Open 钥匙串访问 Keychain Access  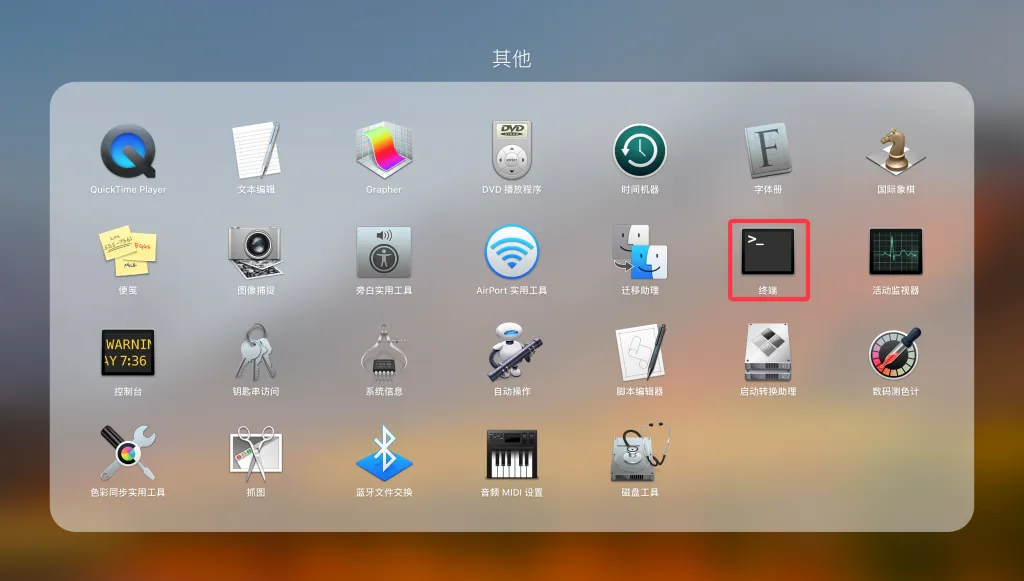point(256,353)
